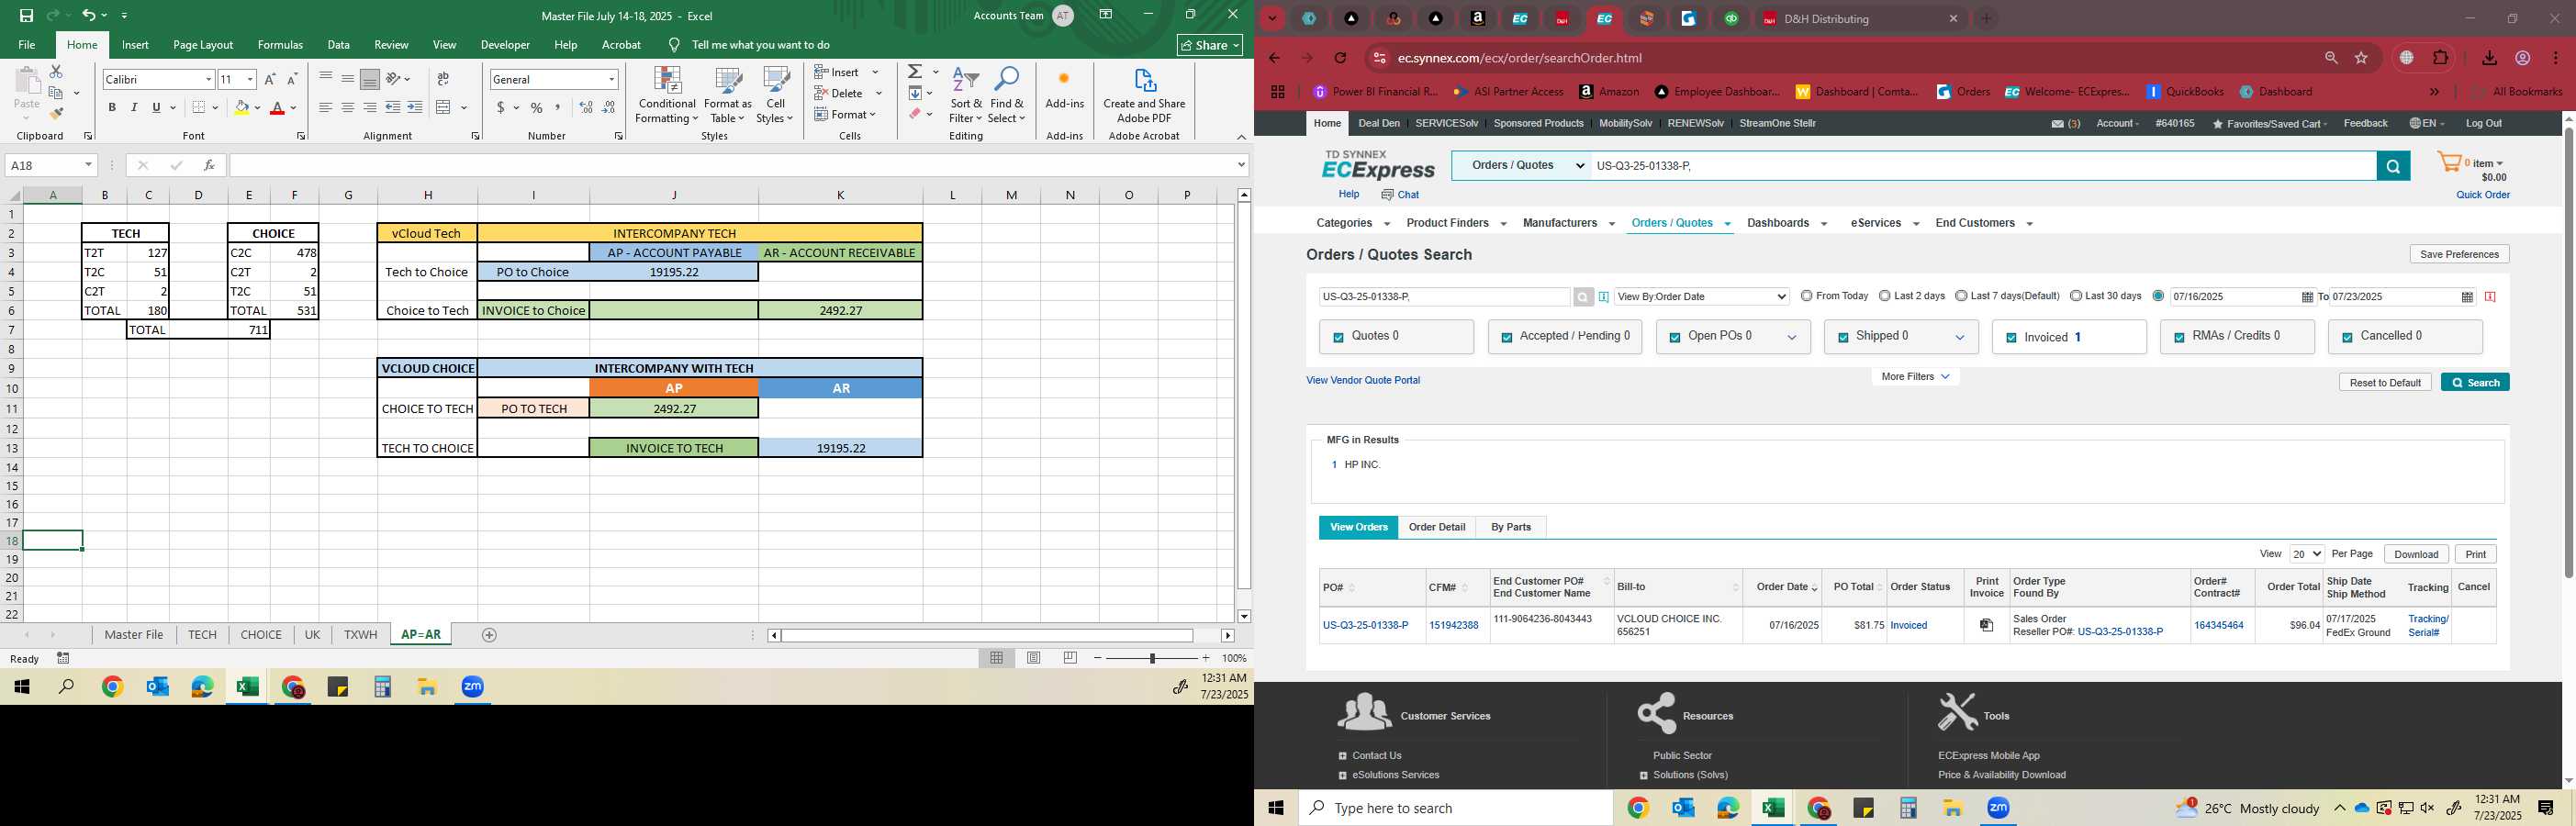2576x826 pixels.
Task: Open the Page Layout ribbon tab
Action: [x=203, y=45]
